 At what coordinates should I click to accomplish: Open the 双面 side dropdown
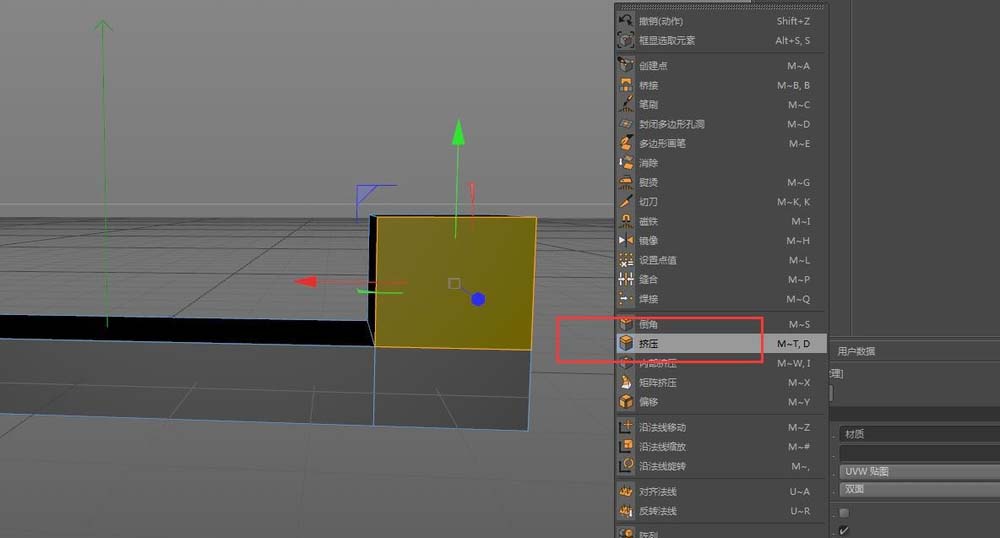[x=919, y=489]
